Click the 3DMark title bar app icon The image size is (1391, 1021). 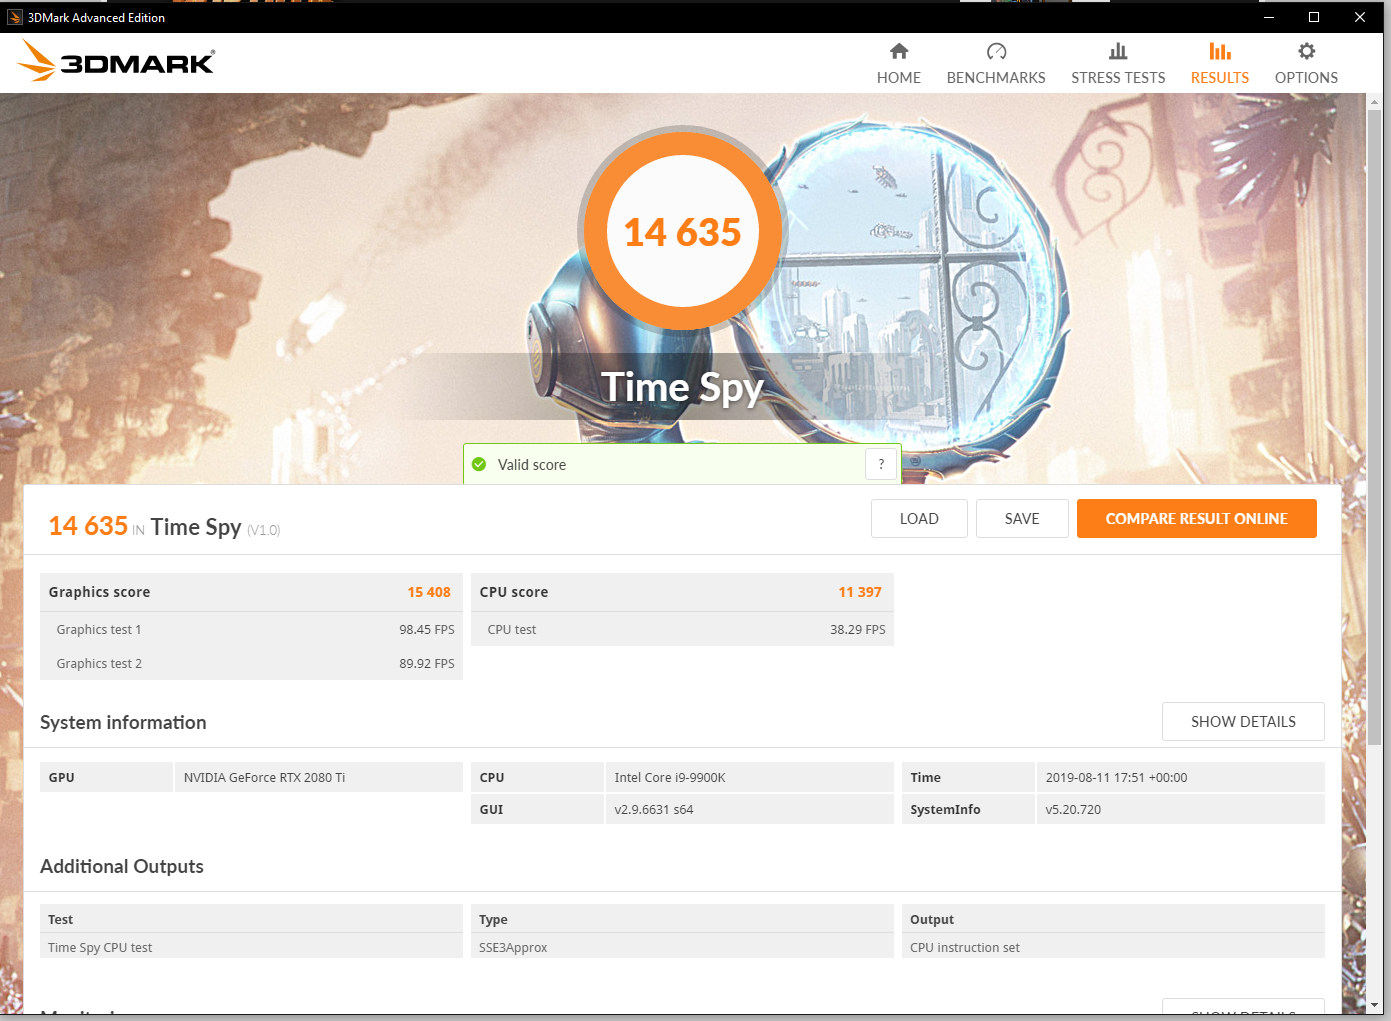14,17
